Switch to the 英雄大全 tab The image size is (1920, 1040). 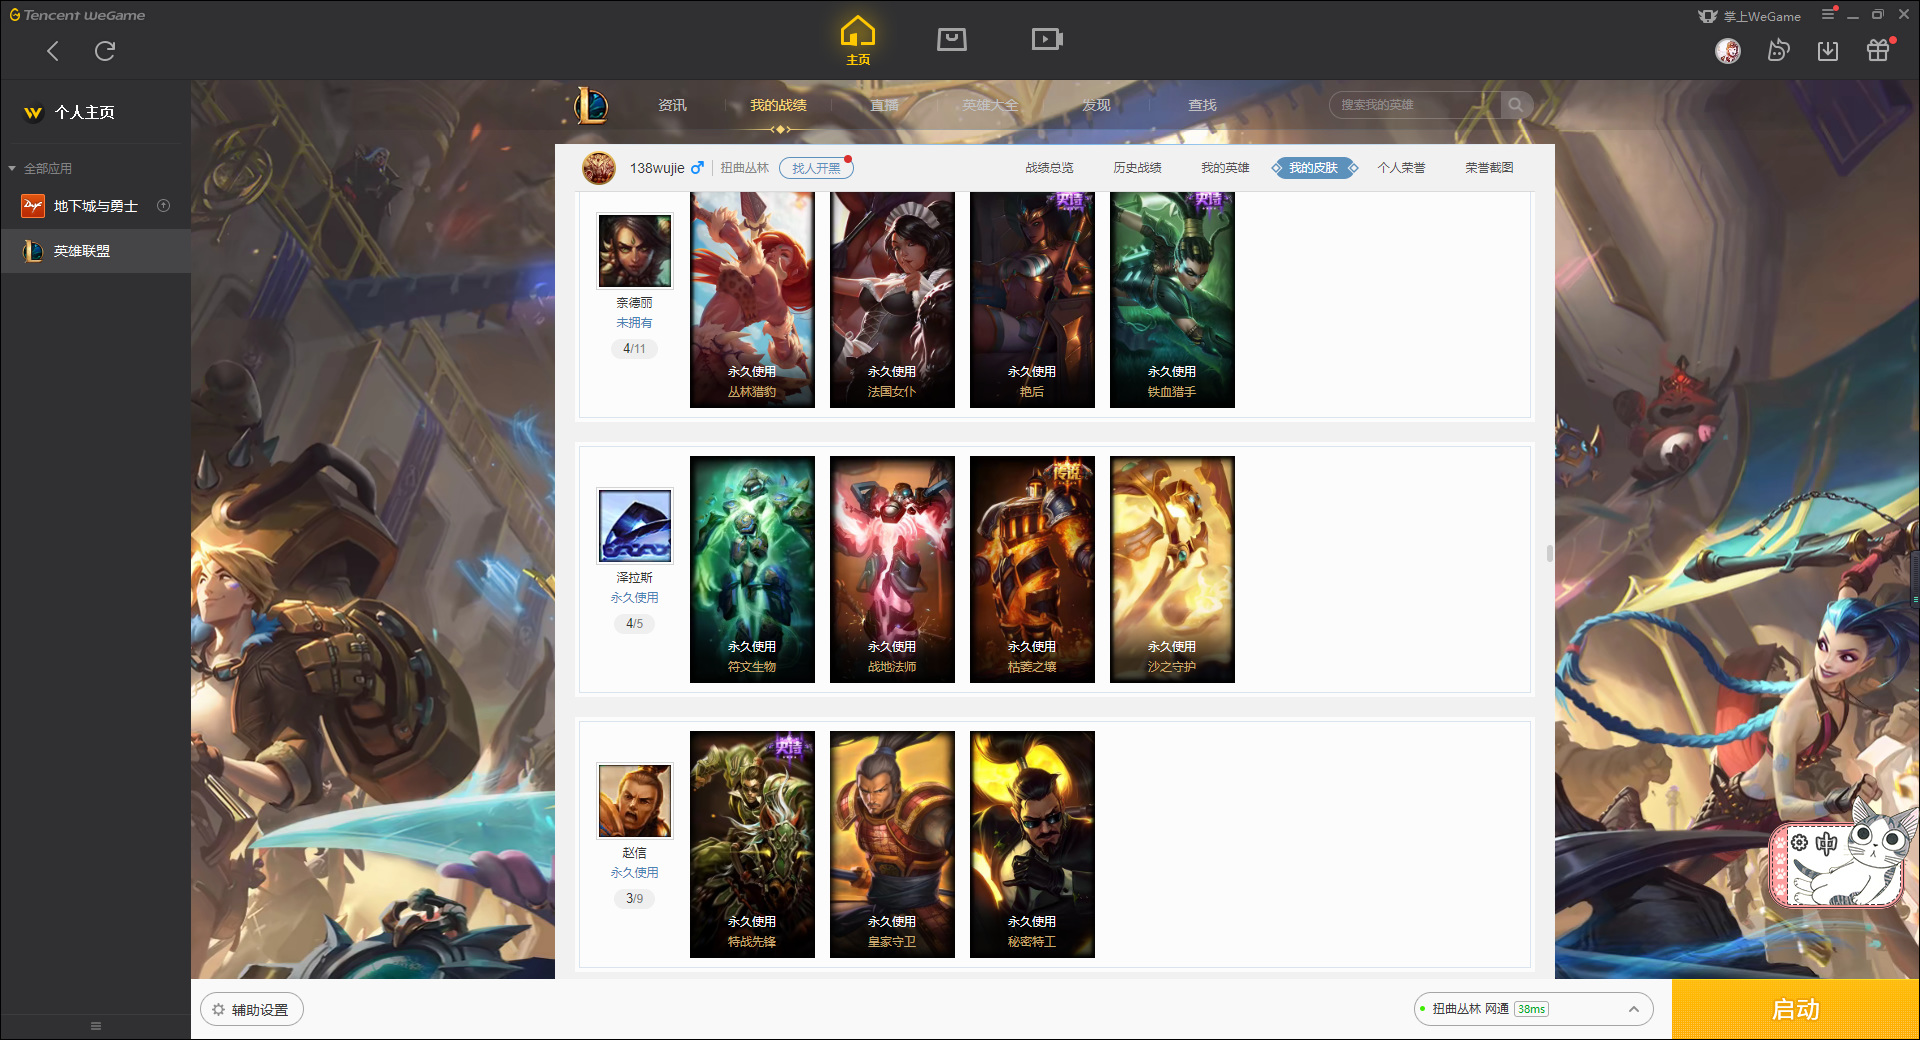(990, 105)
